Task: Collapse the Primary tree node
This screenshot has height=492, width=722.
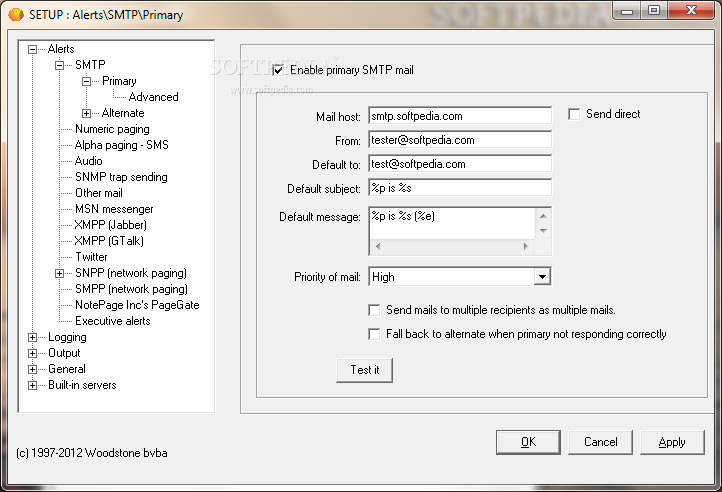Action: [87, 82]
